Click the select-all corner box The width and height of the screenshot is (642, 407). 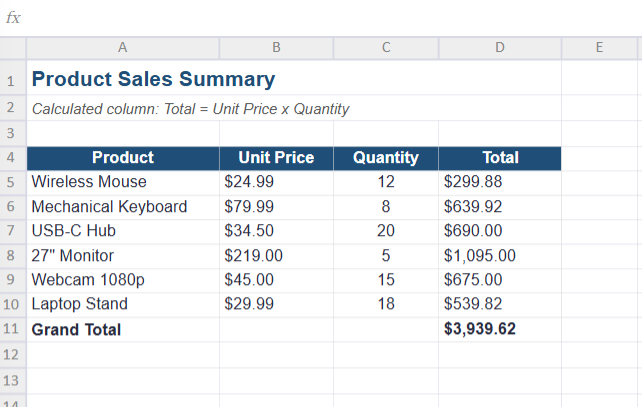coord(13,48)
